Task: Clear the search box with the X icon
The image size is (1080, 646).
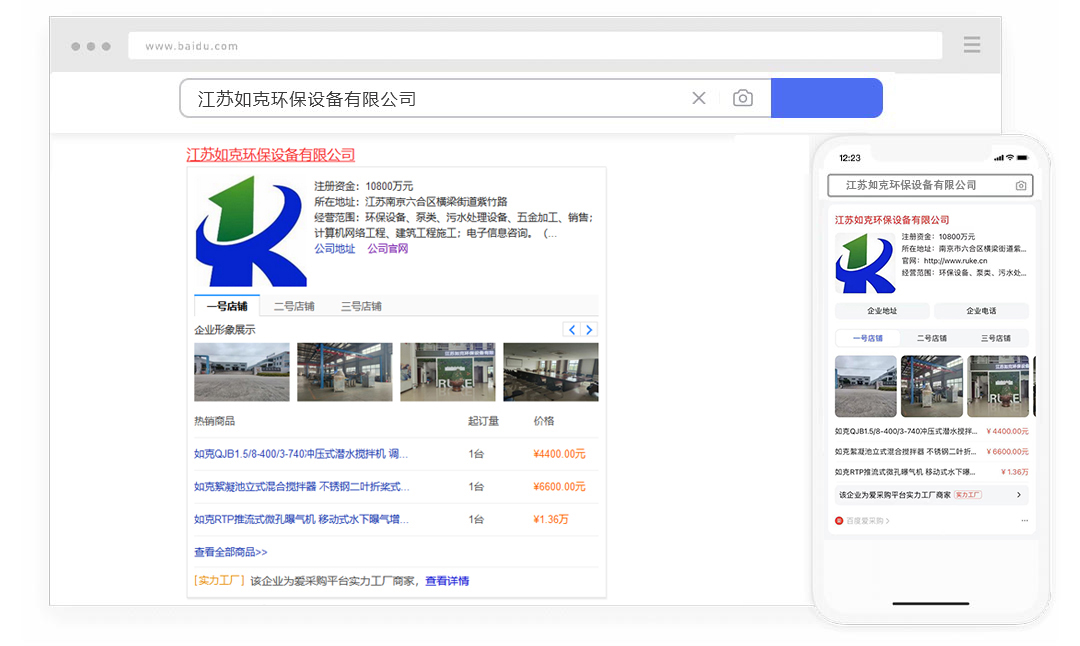Action: click(x=698, y=98)
